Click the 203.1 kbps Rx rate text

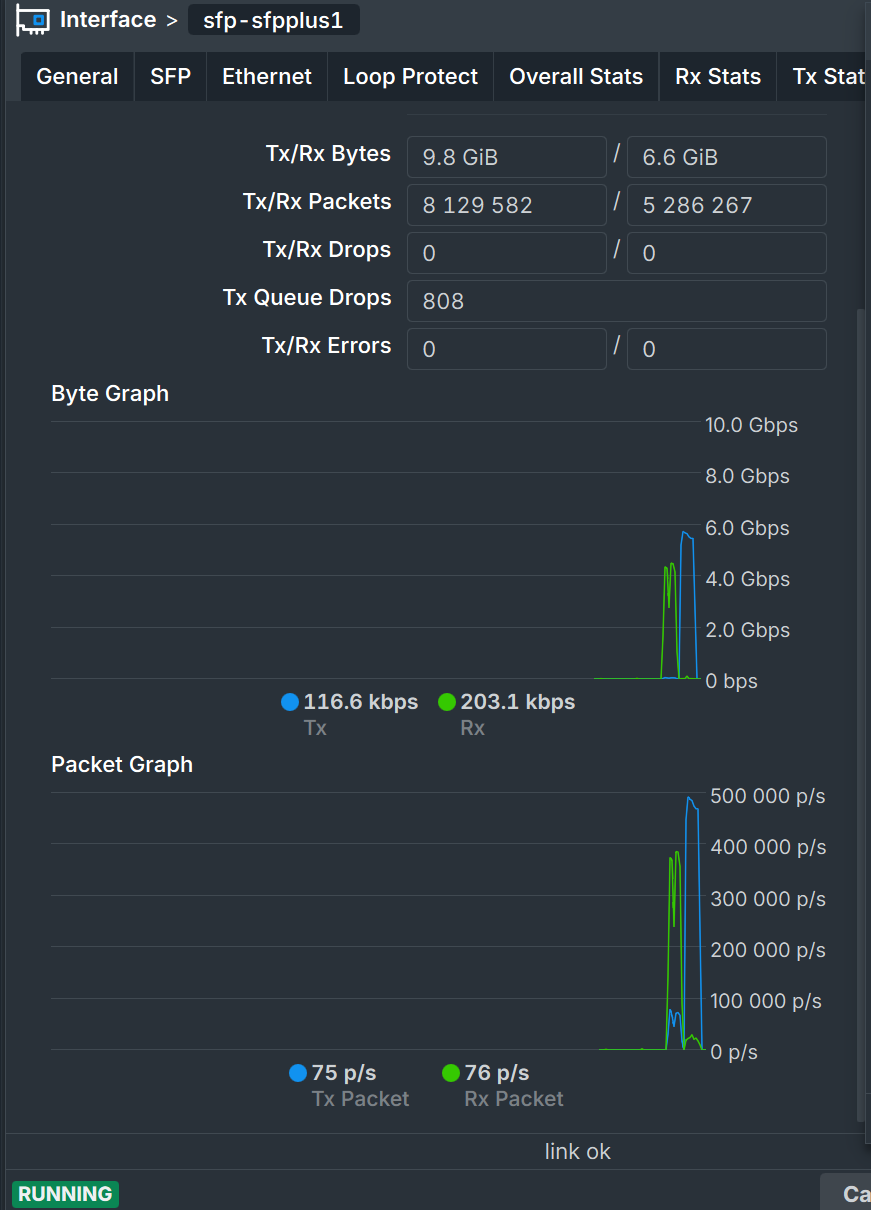(x=518, y=702)
